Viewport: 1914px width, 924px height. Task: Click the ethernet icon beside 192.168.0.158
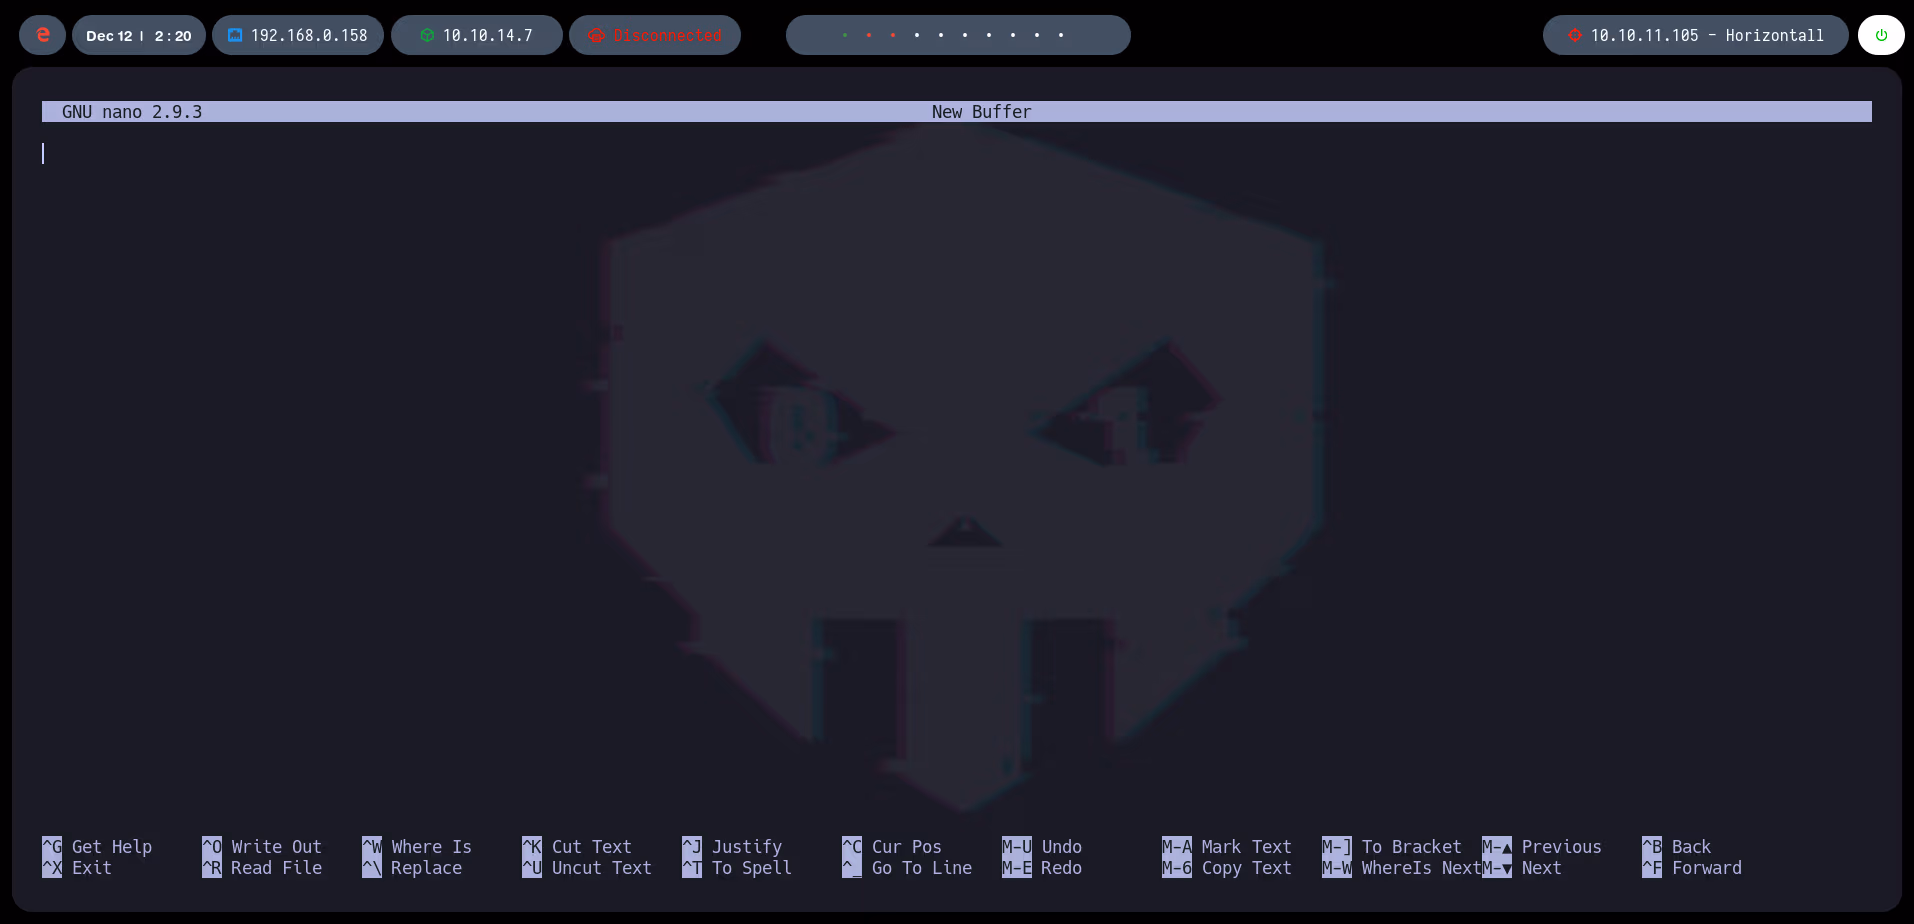click(235, 34)
